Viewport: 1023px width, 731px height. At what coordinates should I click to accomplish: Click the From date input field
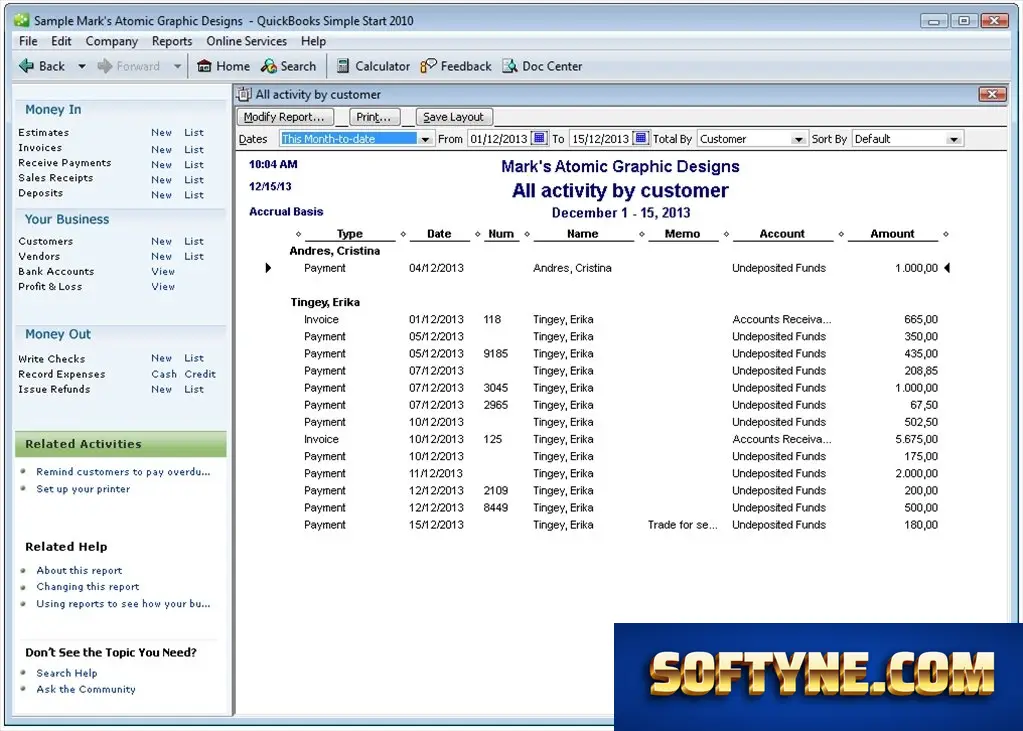click(x=499, y=138)
